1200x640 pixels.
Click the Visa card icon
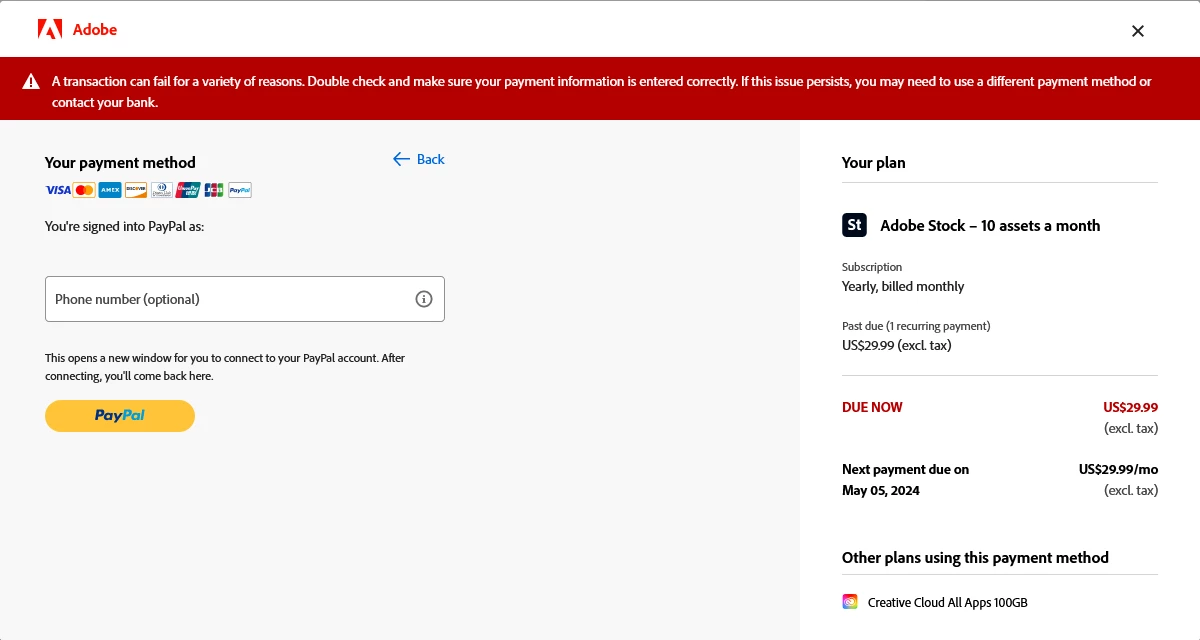coord(58,190)
